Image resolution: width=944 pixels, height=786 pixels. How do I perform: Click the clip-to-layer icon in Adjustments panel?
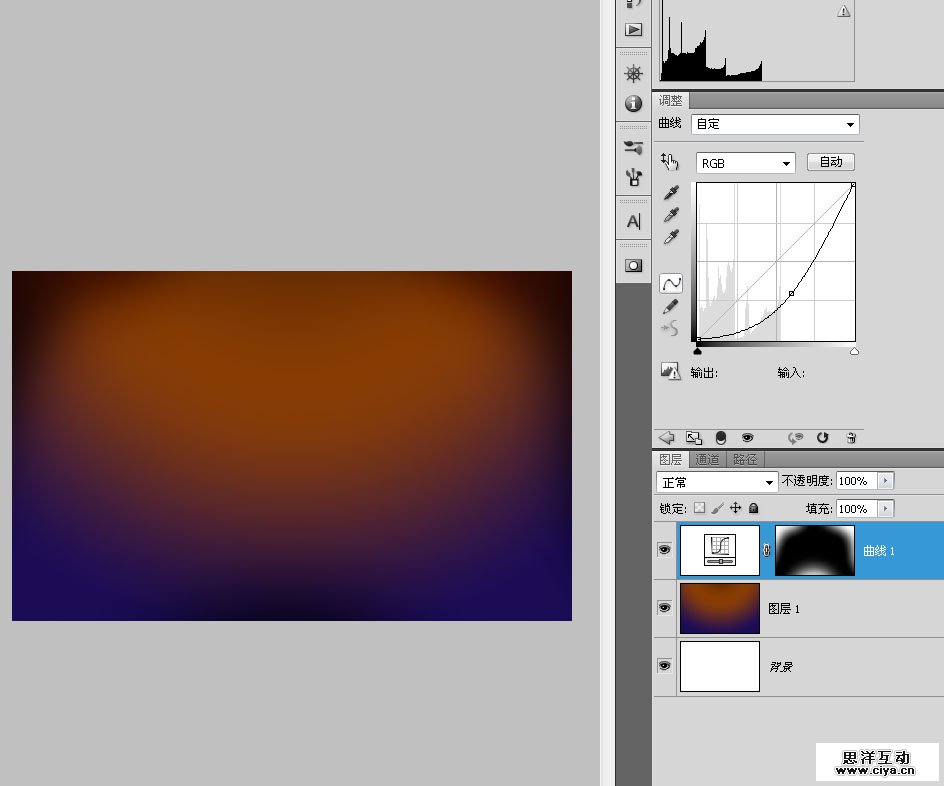point(721,438)
